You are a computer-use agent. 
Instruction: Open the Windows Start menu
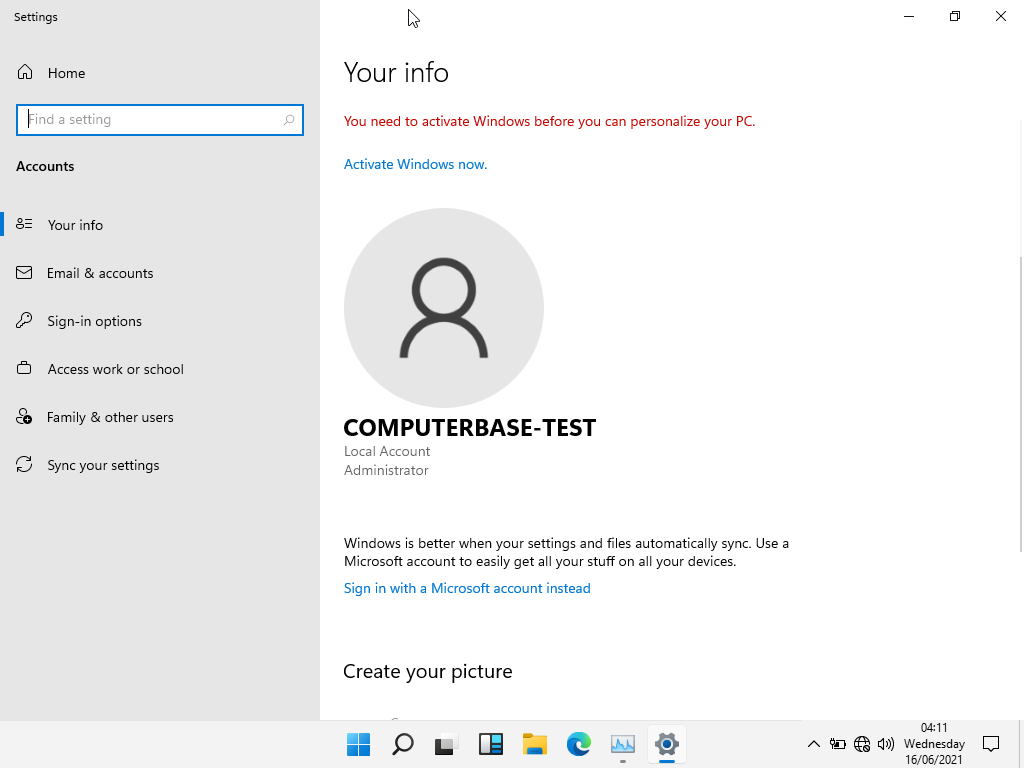pyautogui.click(x=359, y=744)
